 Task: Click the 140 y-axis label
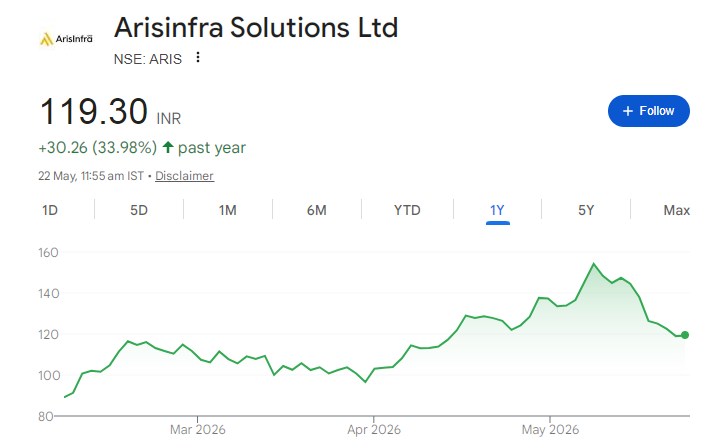pos(48,293)
